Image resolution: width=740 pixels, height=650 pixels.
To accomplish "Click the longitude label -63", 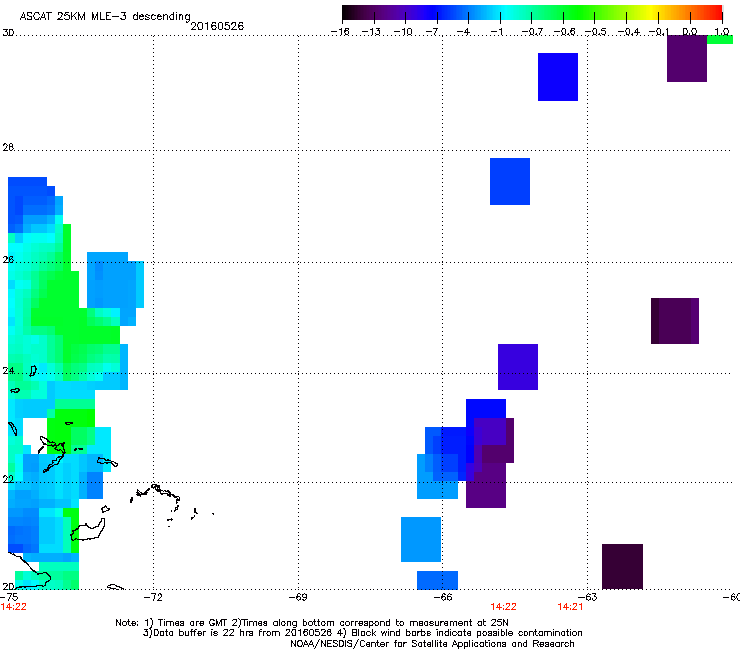I will [588, 597].
